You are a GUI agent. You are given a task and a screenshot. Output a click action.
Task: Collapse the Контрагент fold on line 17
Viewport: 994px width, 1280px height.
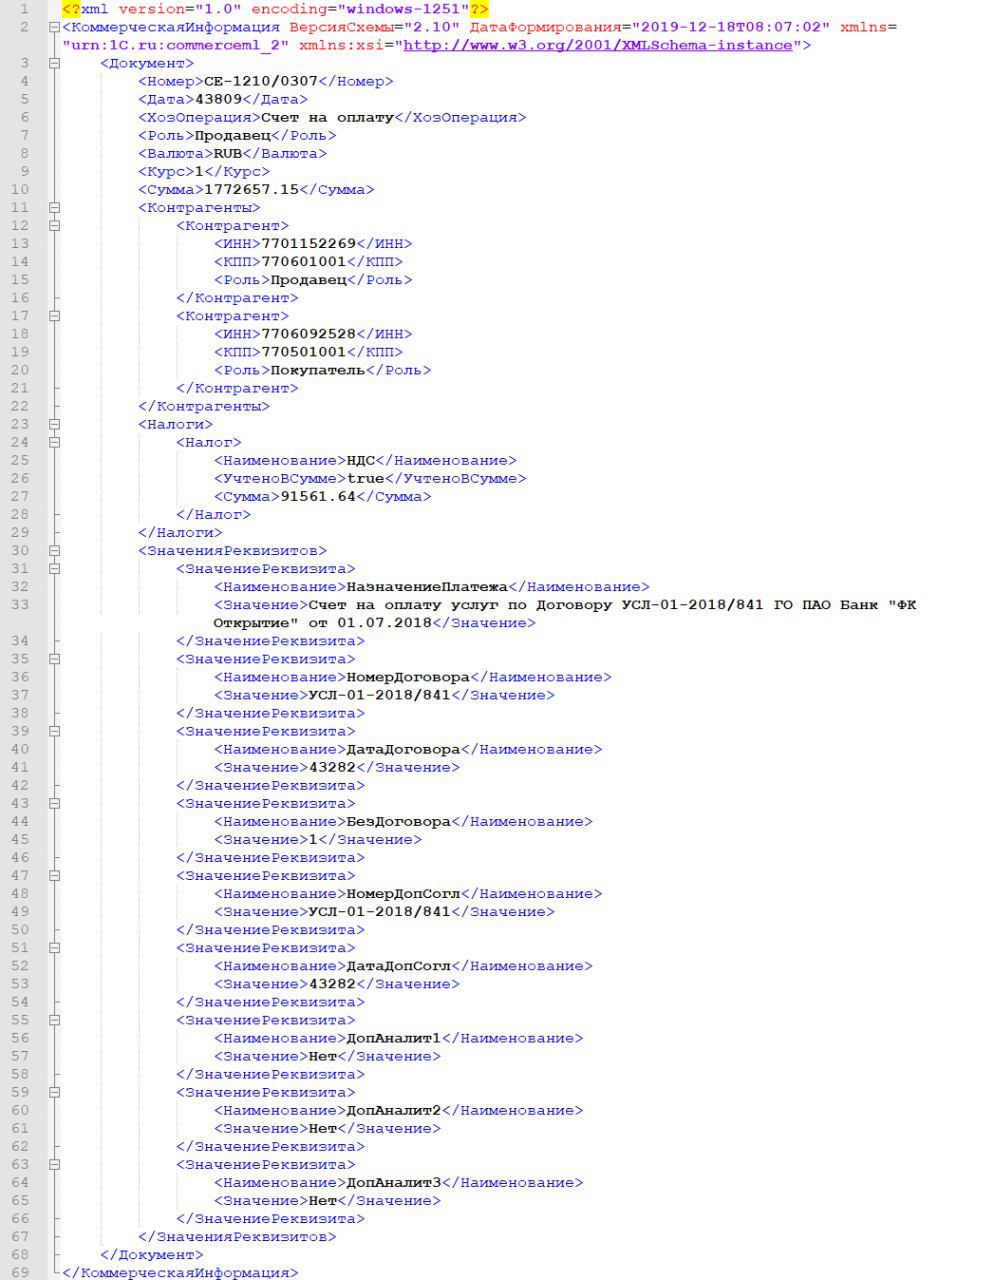click(x=54, y=316)
